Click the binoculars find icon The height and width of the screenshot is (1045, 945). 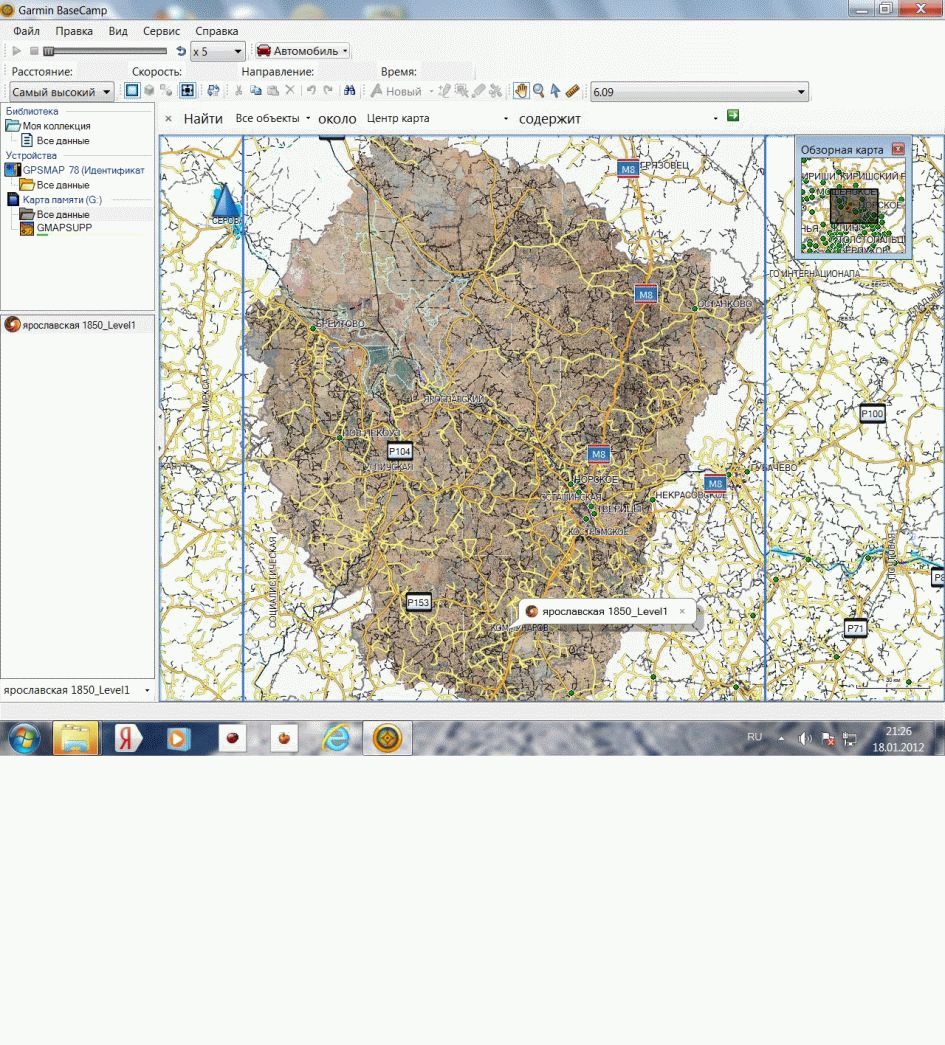350,91
